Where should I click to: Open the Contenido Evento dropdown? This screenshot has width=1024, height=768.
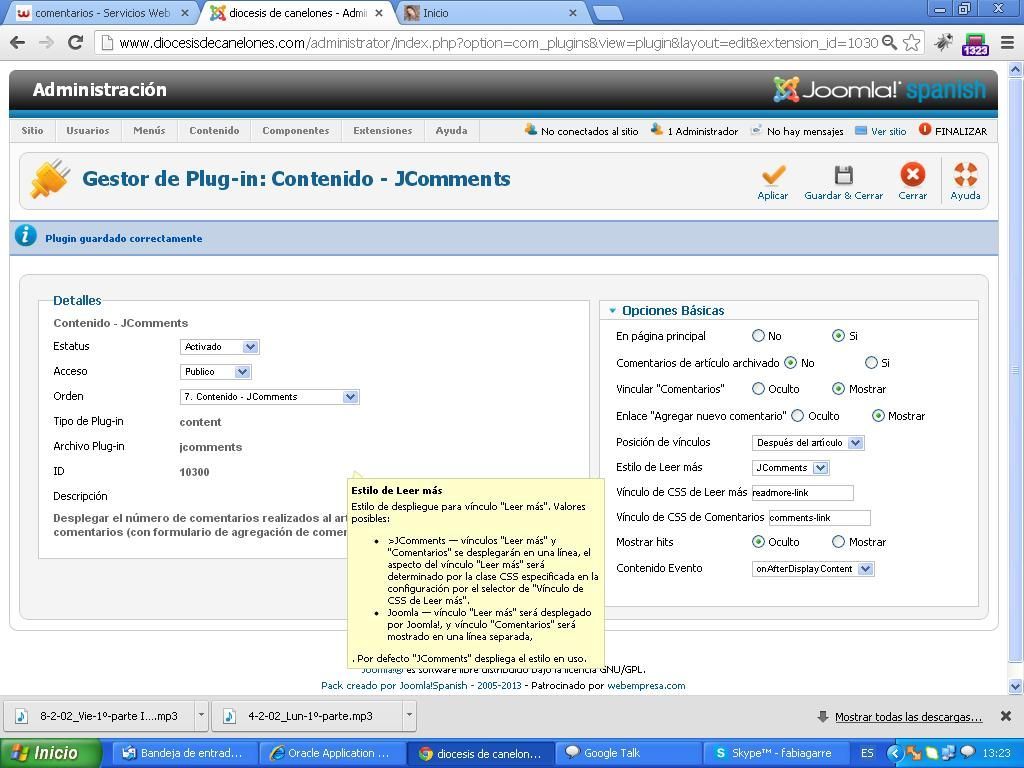[x=813, y=569]
